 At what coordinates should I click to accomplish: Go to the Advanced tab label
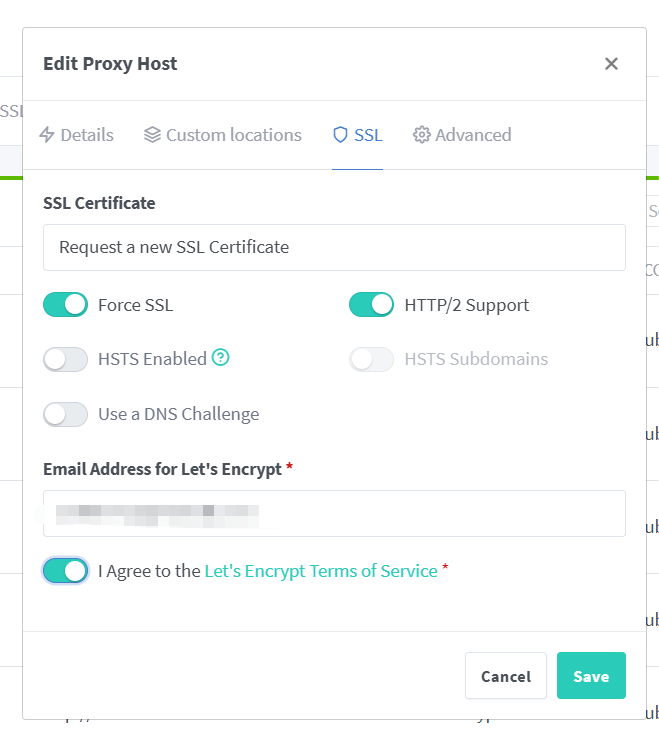(473, 135)
